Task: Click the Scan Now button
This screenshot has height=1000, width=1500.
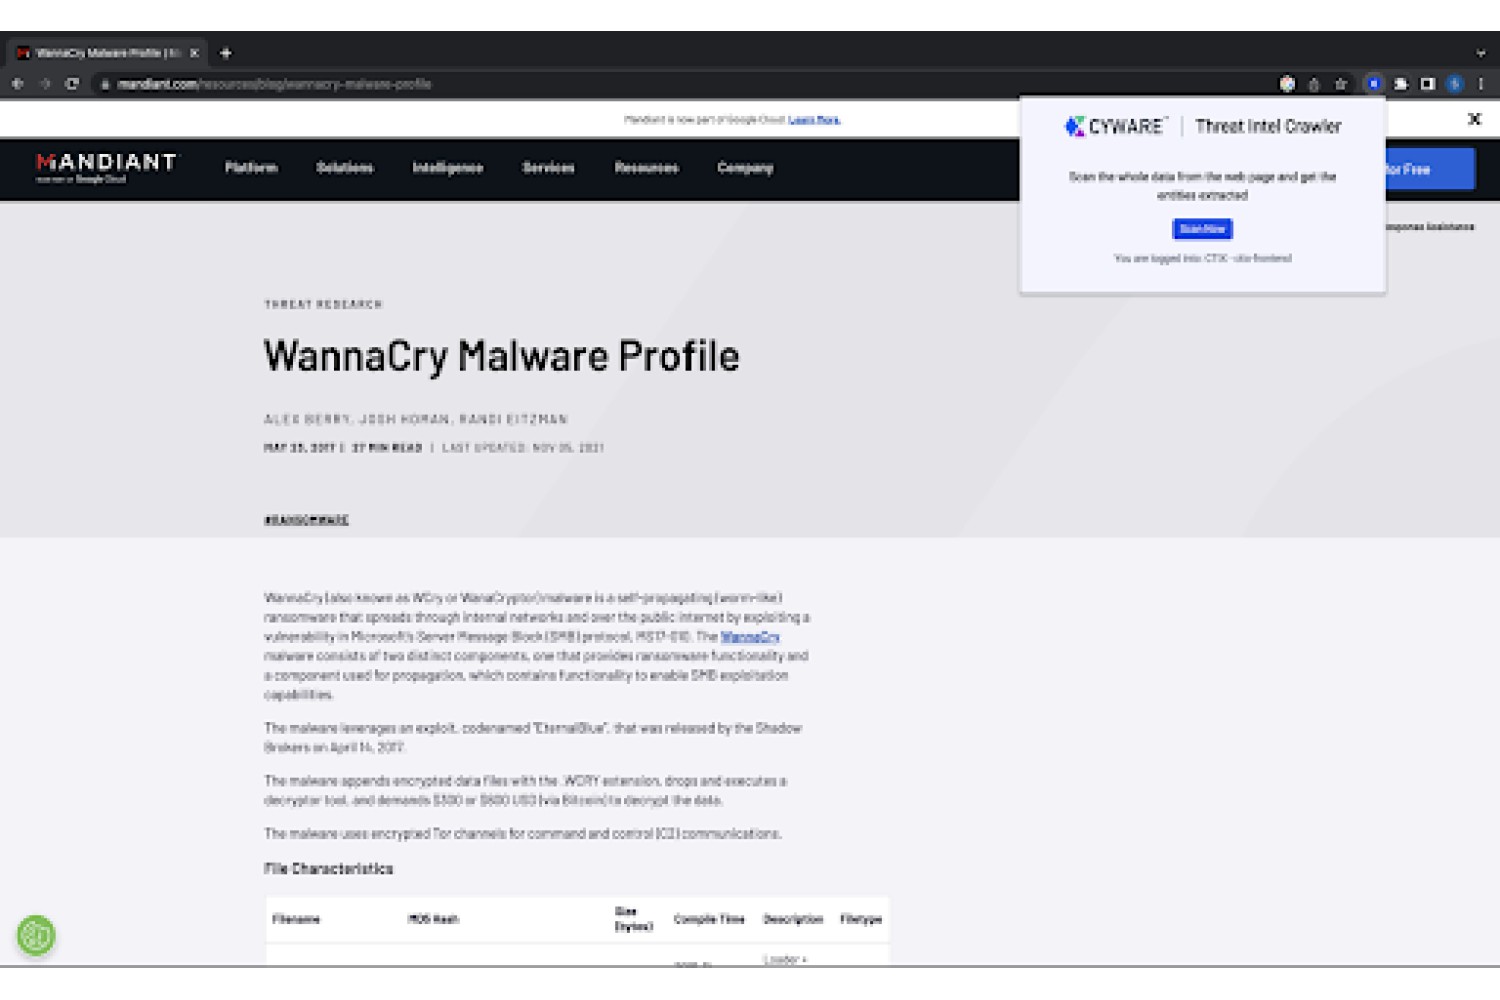Action: point(1202,229)
